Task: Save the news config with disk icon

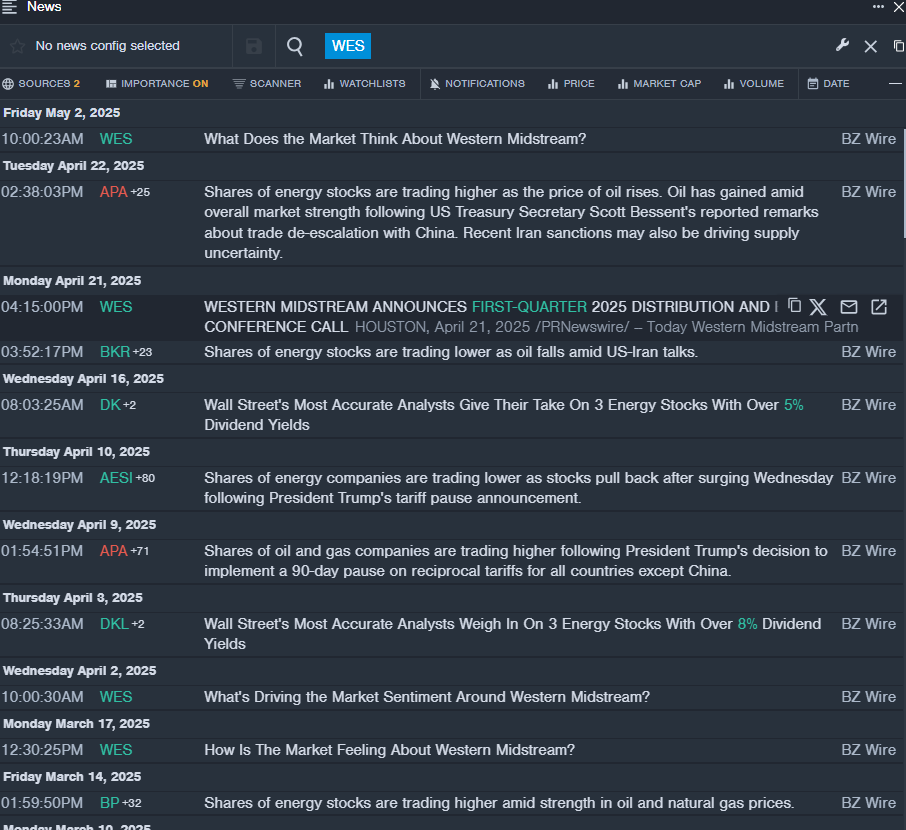Action: click(x=254, y=46)
